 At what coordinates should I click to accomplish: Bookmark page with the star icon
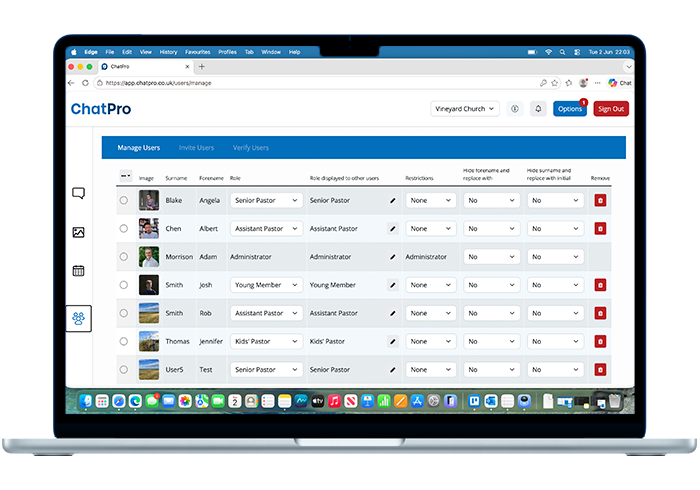554,83
